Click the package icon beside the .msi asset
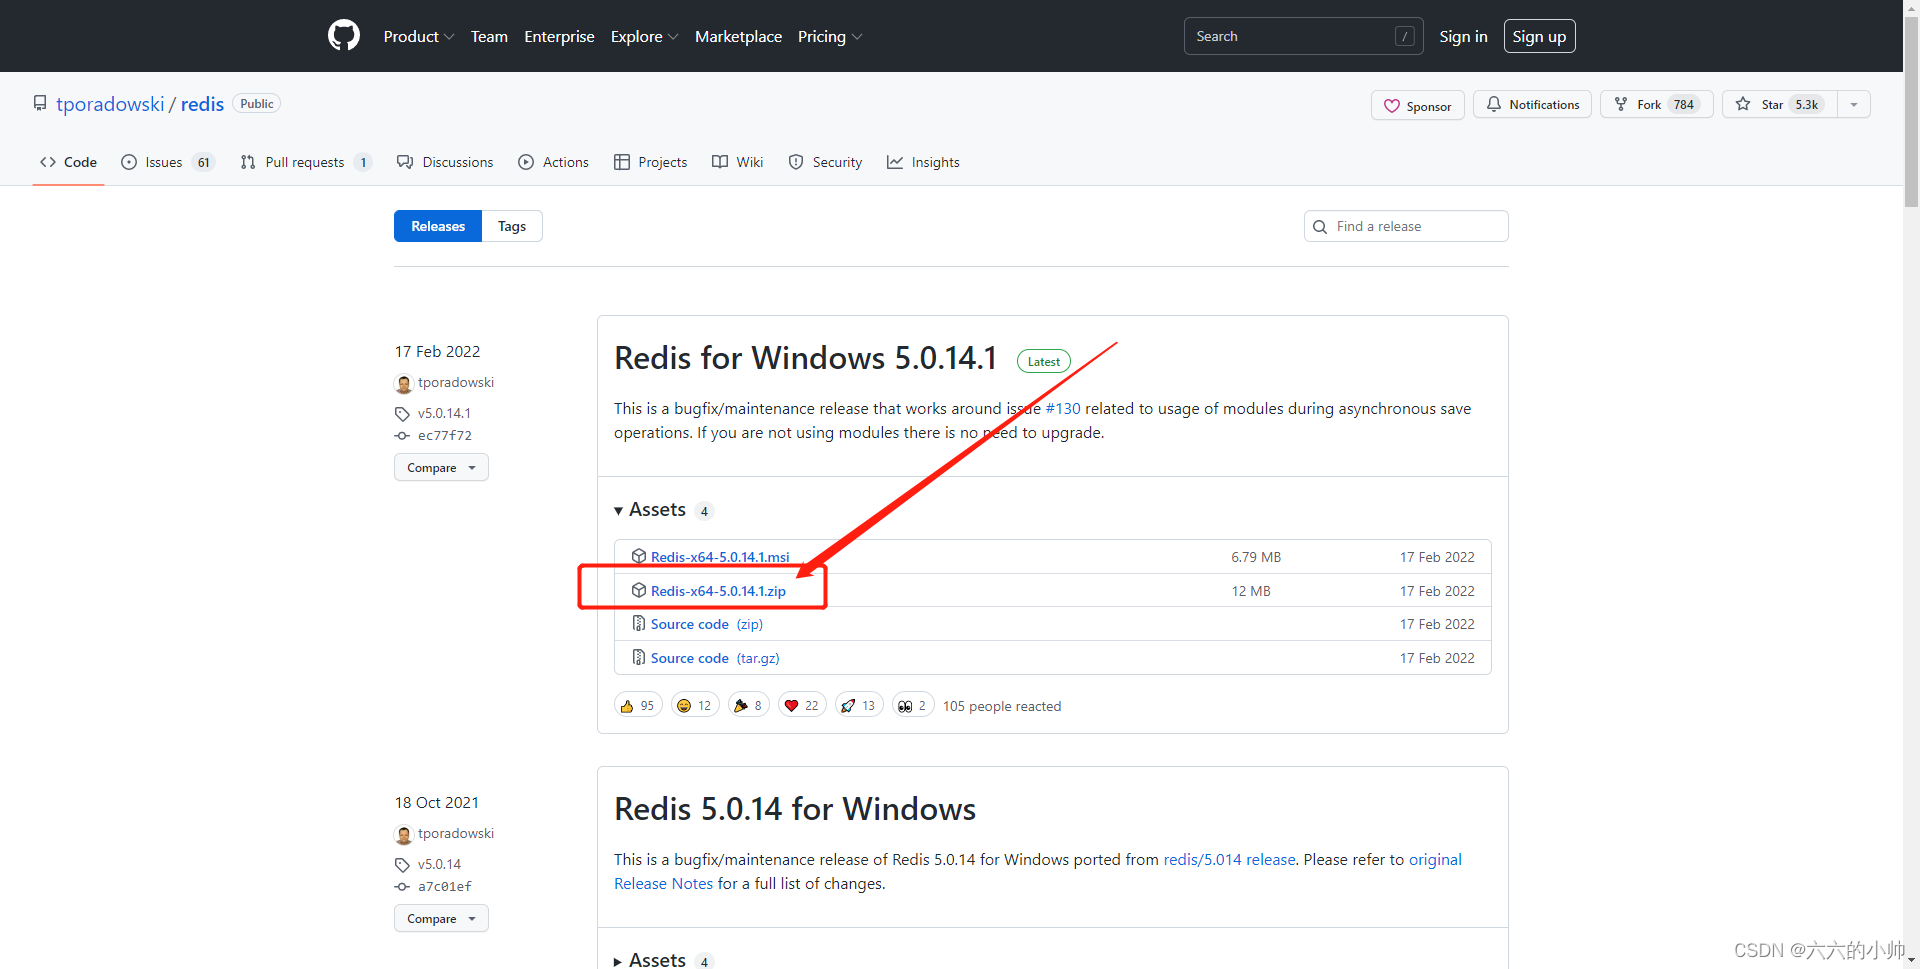 [639, 556]
